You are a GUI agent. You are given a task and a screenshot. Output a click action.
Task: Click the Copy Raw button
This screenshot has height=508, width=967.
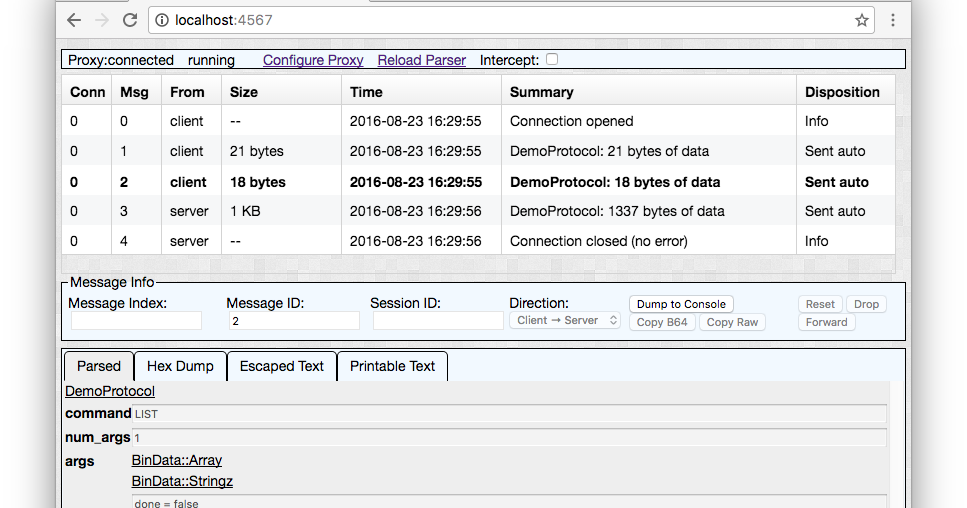tap(732, 322)
